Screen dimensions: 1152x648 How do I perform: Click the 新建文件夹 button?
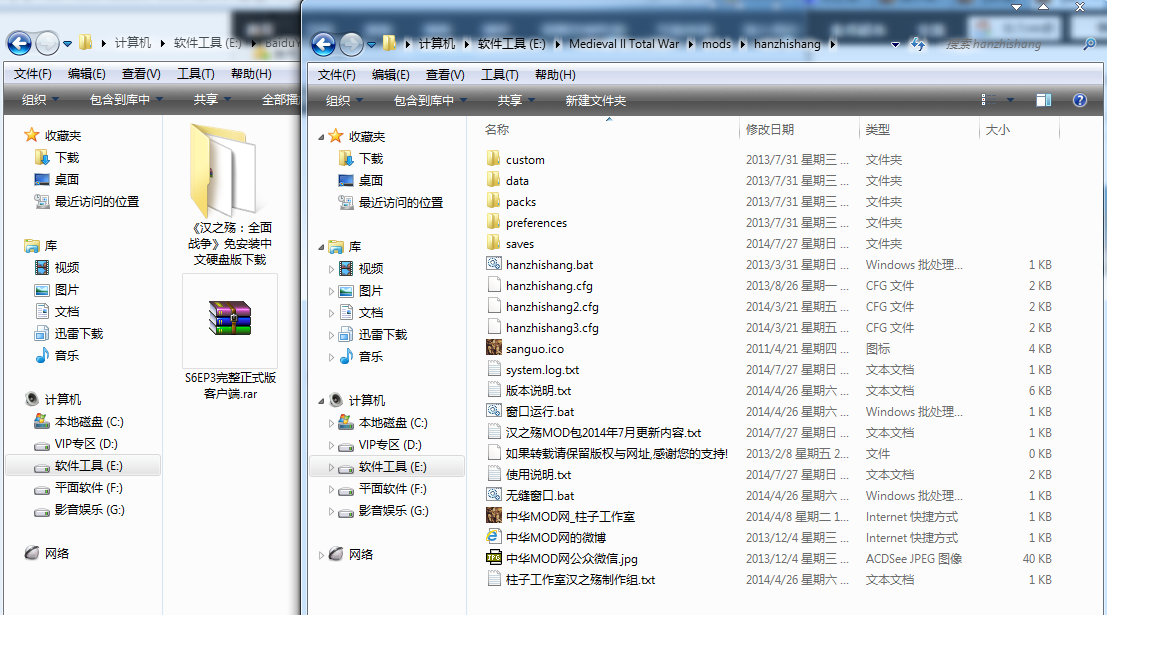click(595, 101)
